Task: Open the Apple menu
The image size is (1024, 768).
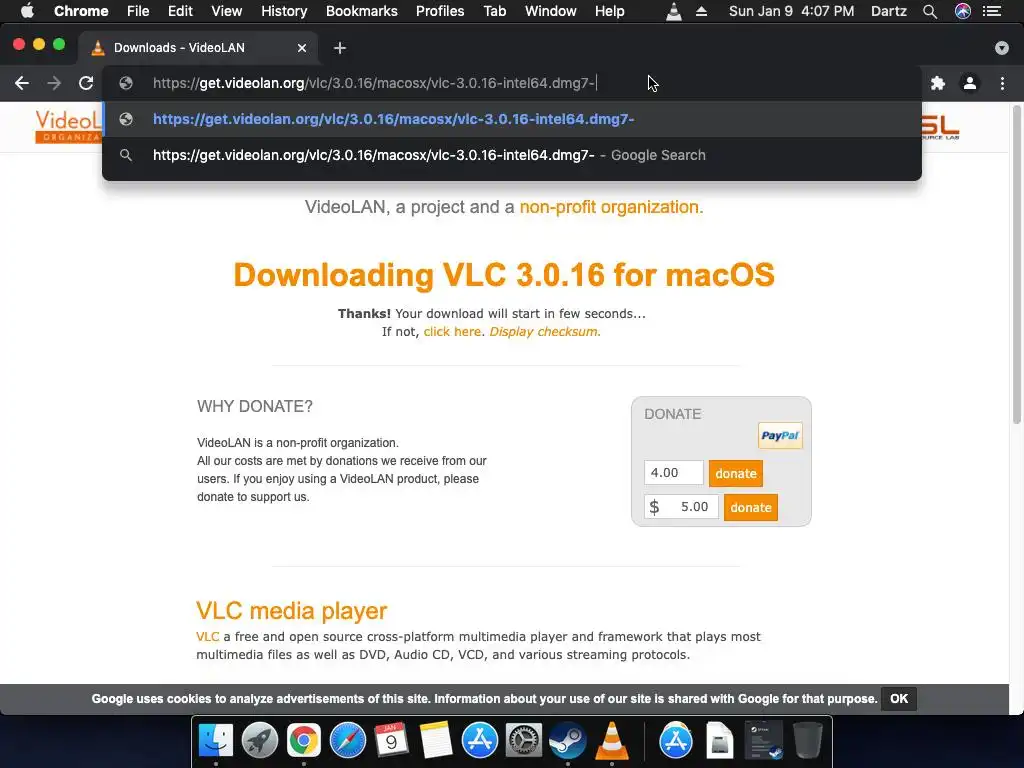Action: tap(27, 11)
